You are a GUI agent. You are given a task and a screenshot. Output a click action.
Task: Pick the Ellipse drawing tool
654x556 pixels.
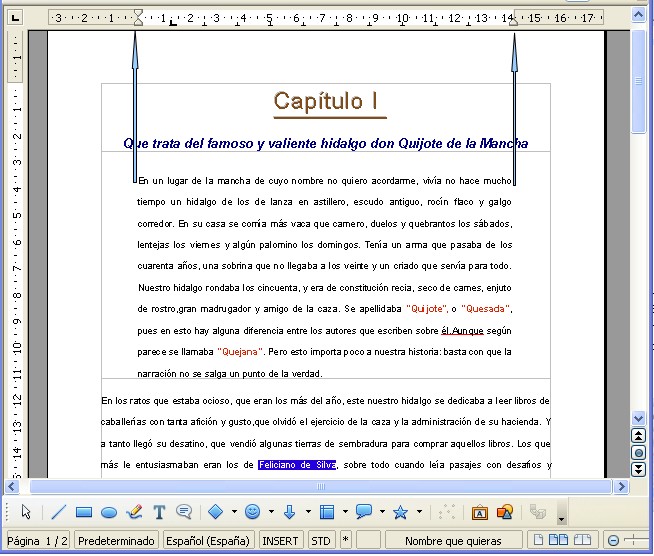pos(109,512)
